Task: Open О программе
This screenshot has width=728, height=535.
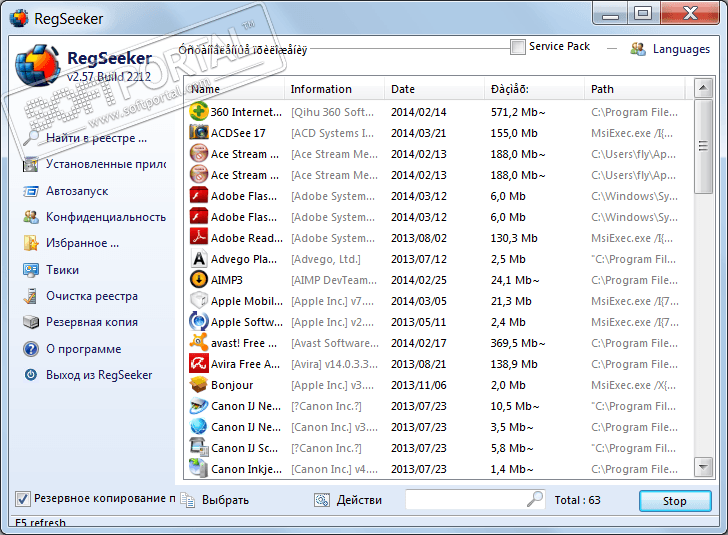Action: click(83, 349)
